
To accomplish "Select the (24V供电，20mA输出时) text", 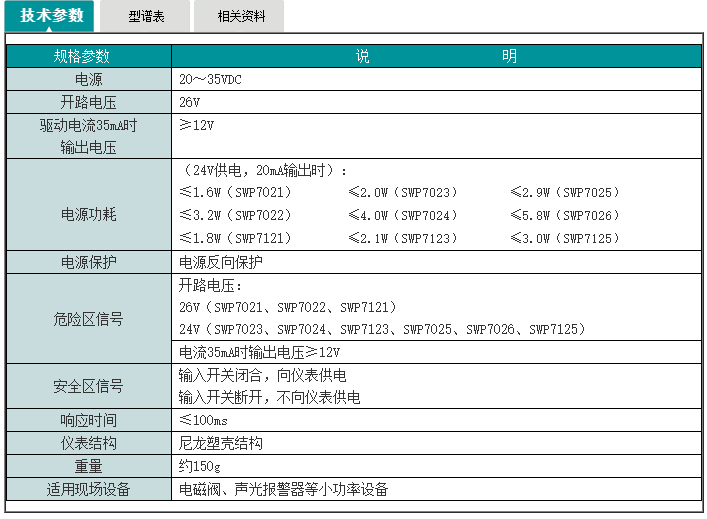I will pyautogui.click(x=263, y=170).
